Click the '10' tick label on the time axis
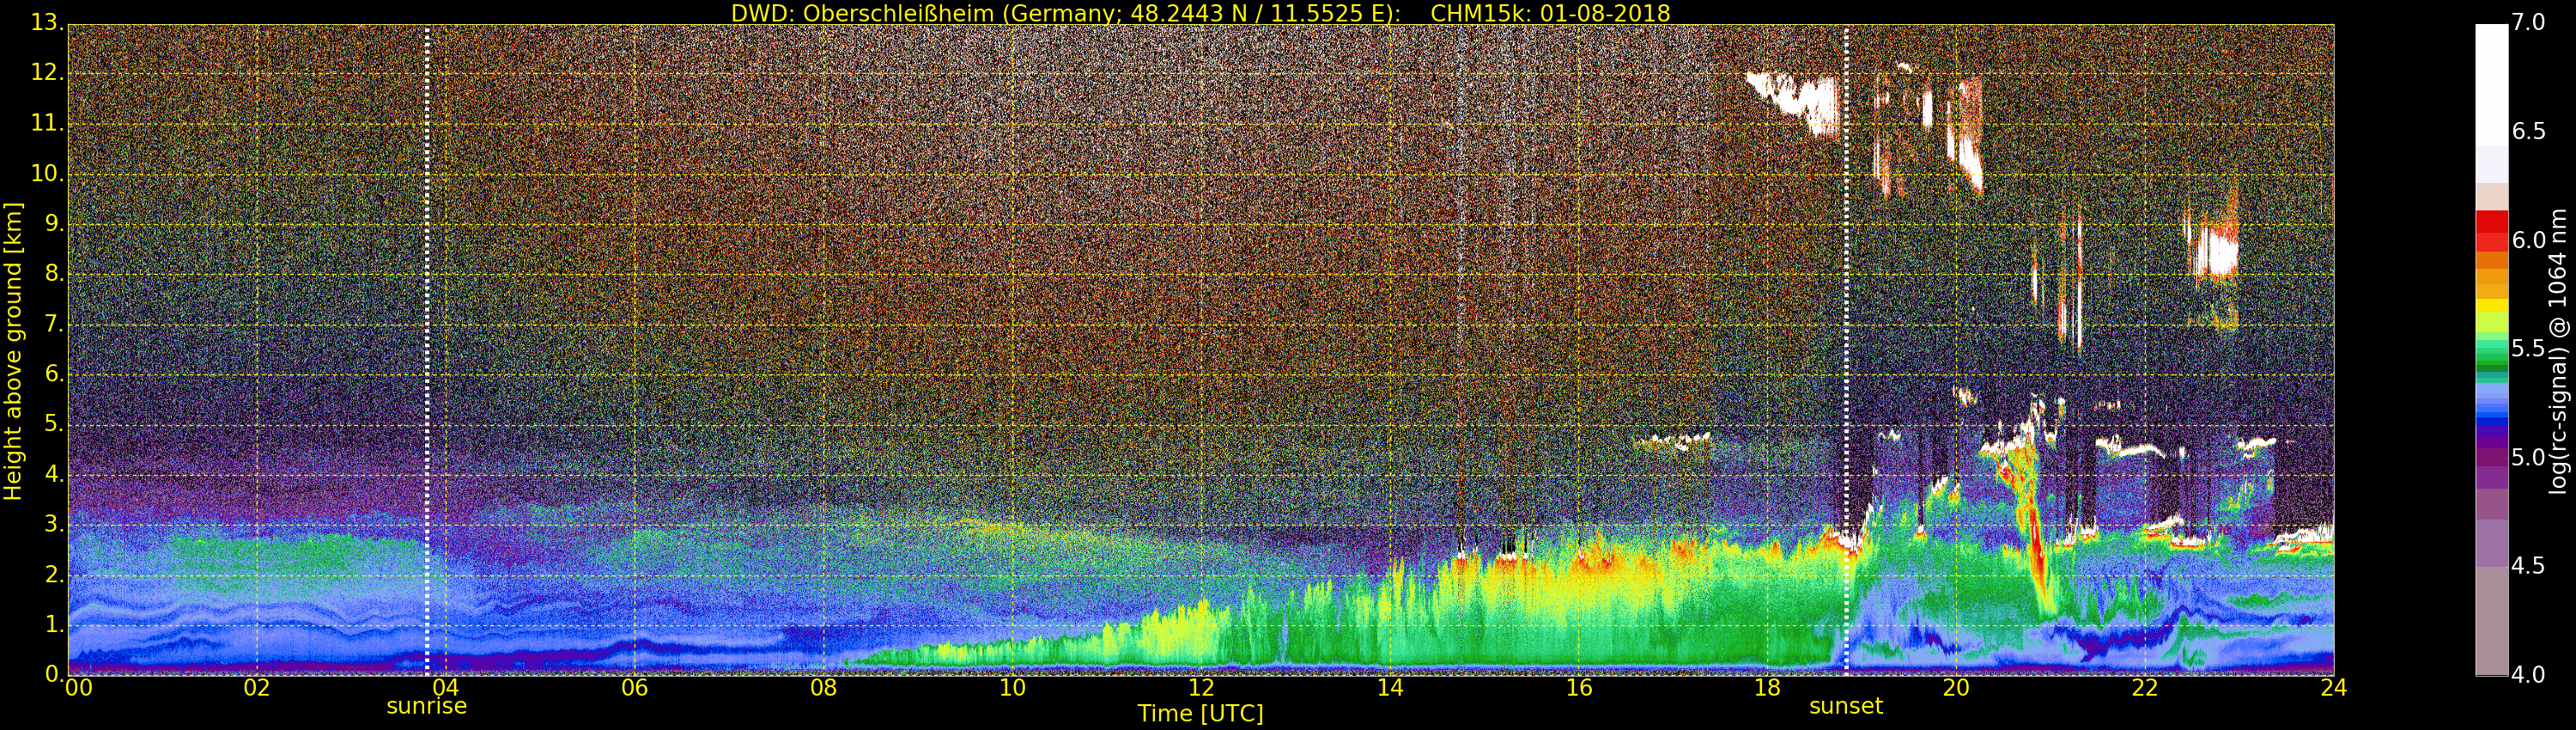Viewport: 2576px width, 730px height. [x=1012, y=687]
